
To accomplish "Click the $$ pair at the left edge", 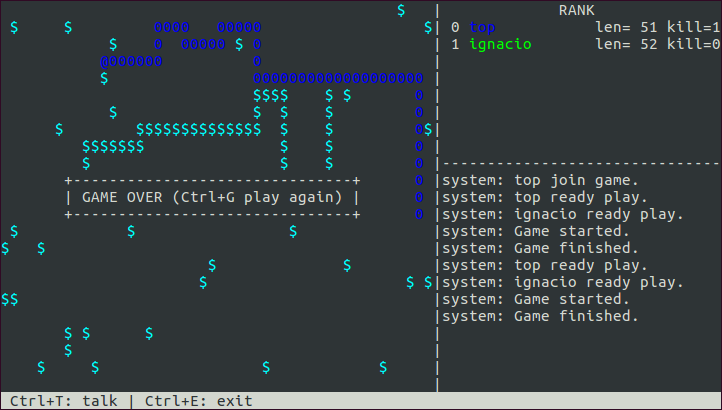I will (x=9, y=299).
